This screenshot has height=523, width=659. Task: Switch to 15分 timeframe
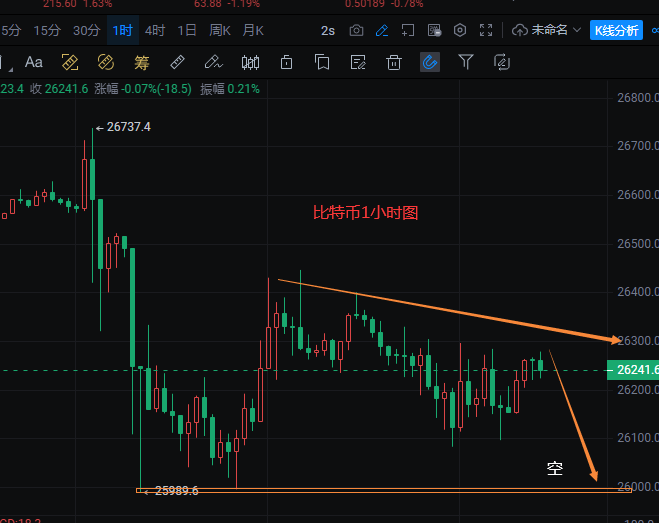(x=47, y=30)
